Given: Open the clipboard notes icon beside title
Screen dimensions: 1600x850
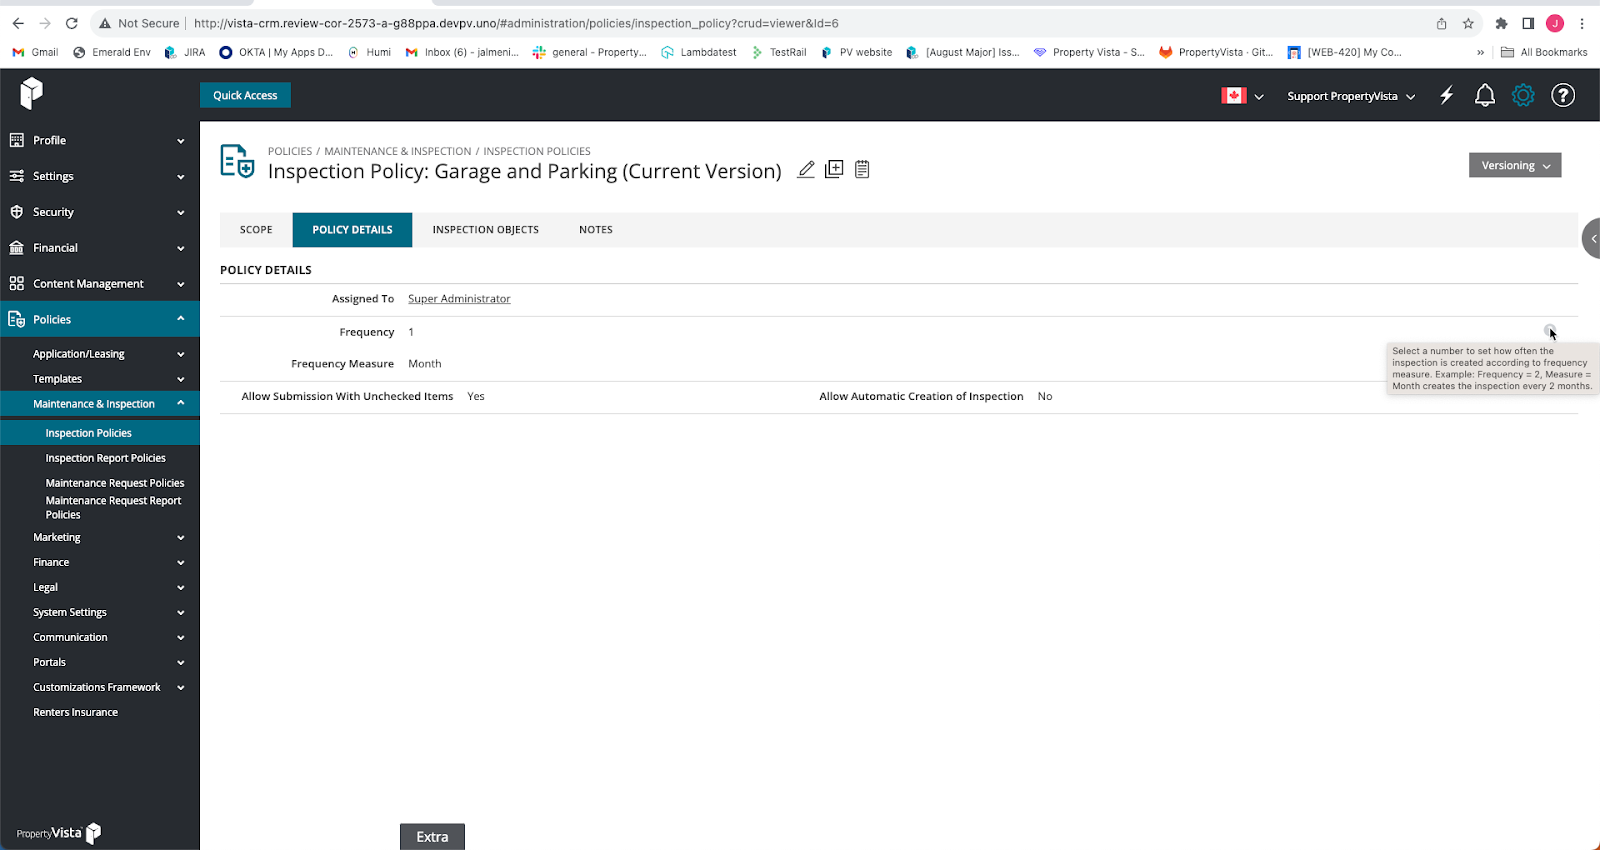Looking at the screenshot, I should [862, 169].
